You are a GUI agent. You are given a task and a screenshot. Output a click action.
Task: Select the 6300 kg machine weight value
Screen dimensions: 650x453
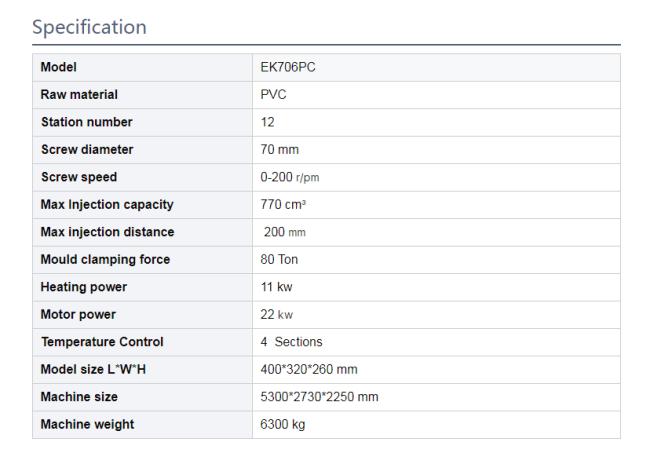click(283, 424)
